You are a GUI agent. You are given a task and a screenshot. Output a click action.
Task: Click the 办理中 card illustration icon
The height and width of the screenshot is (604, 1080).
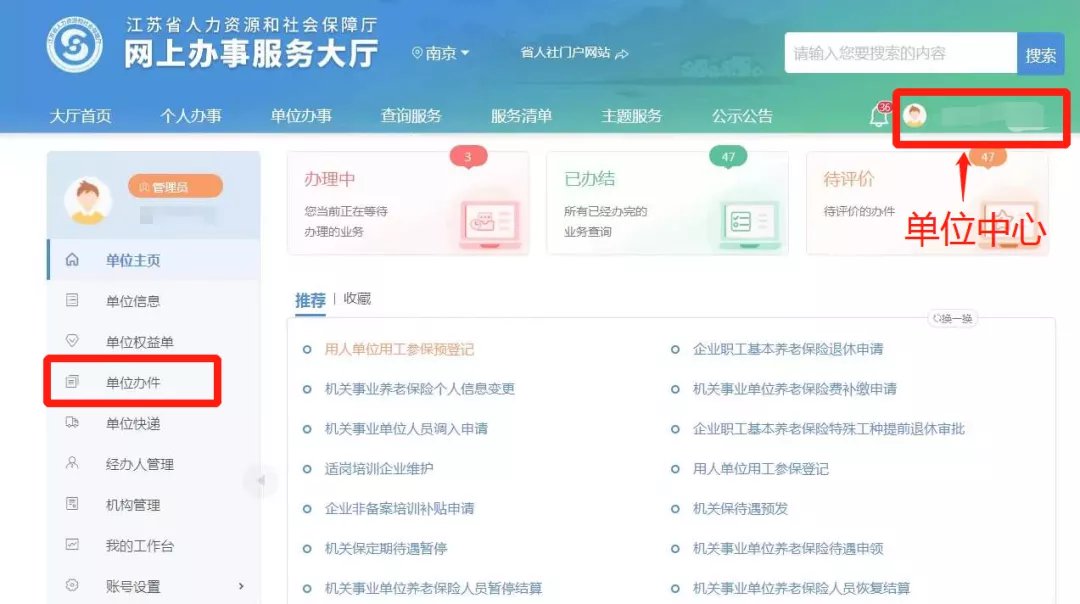(489, 223)
